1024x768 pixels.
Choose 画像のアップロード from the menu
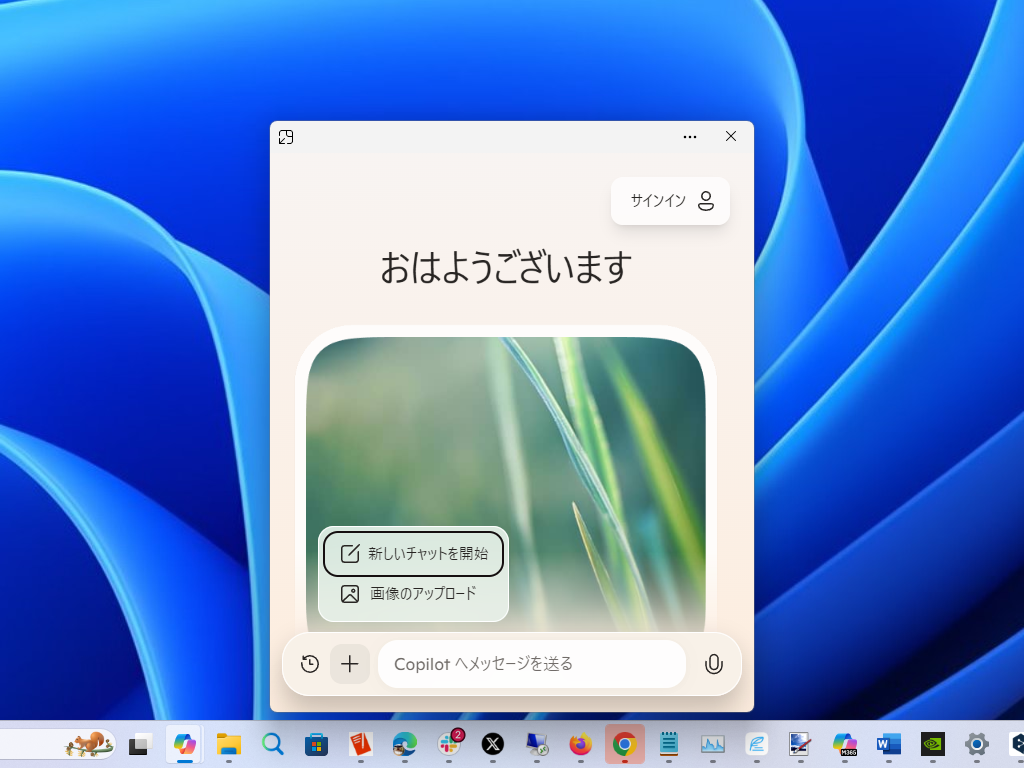(413, 593)
